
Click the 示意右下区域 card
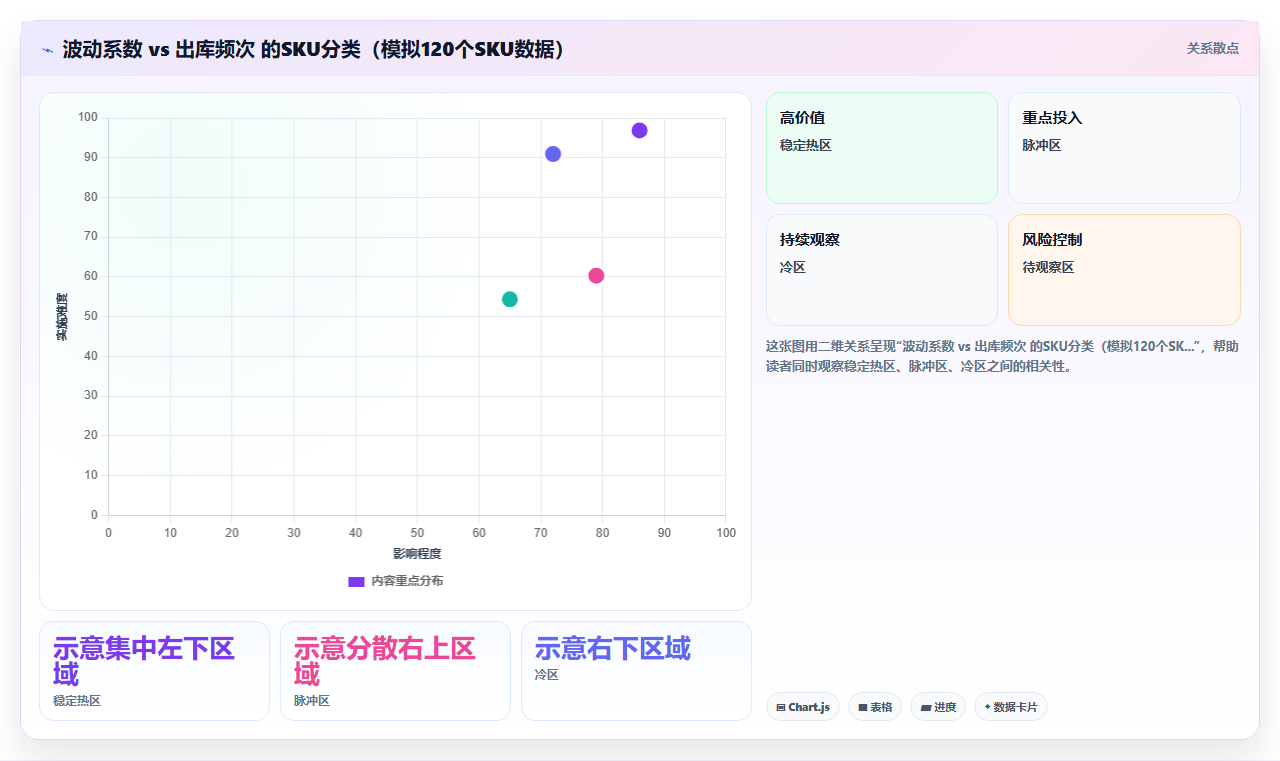(x=636, y=671)
